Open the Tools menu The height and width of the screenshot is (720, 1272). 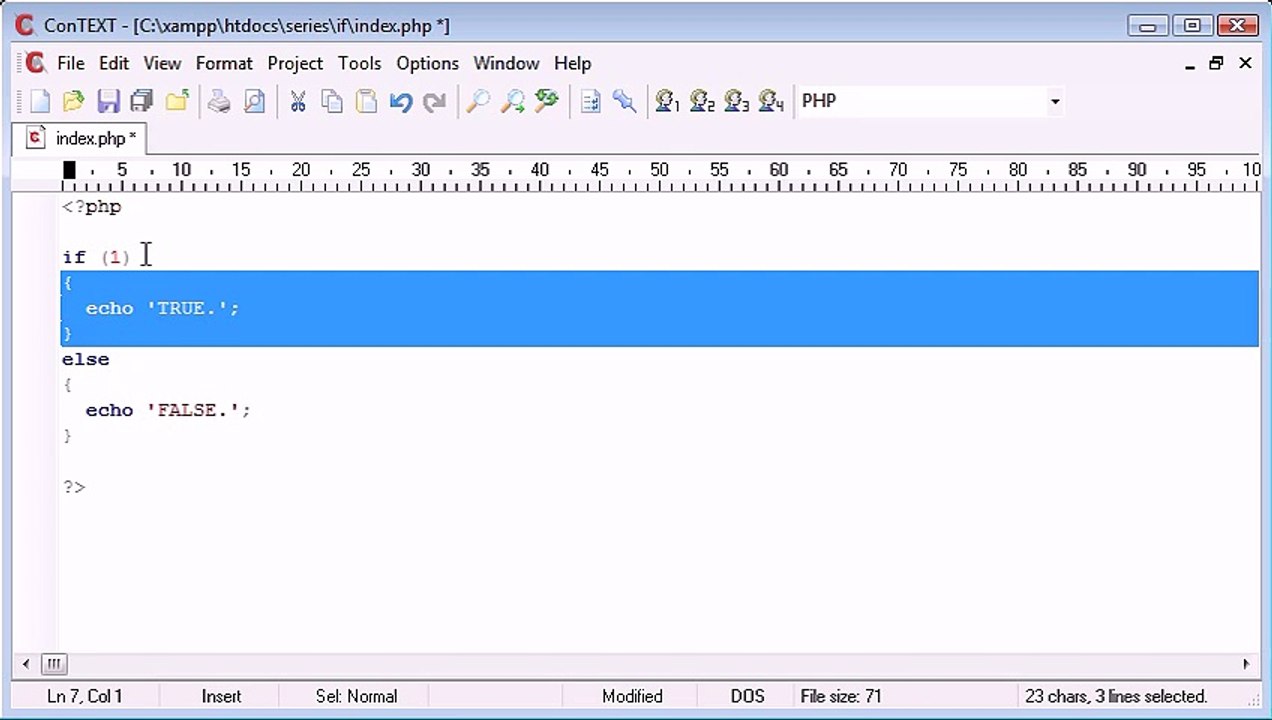click(359, 63)
